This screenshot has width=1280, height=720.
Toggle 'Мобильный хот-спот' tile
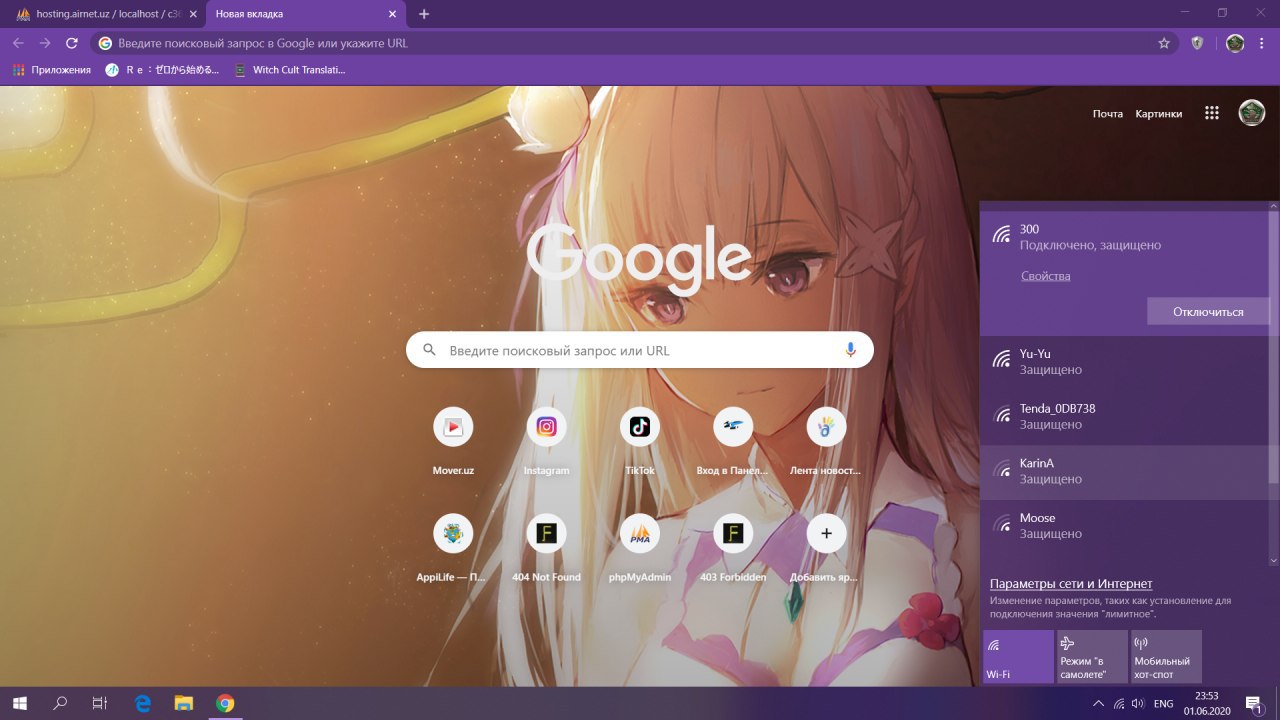tap(1166, 657)
